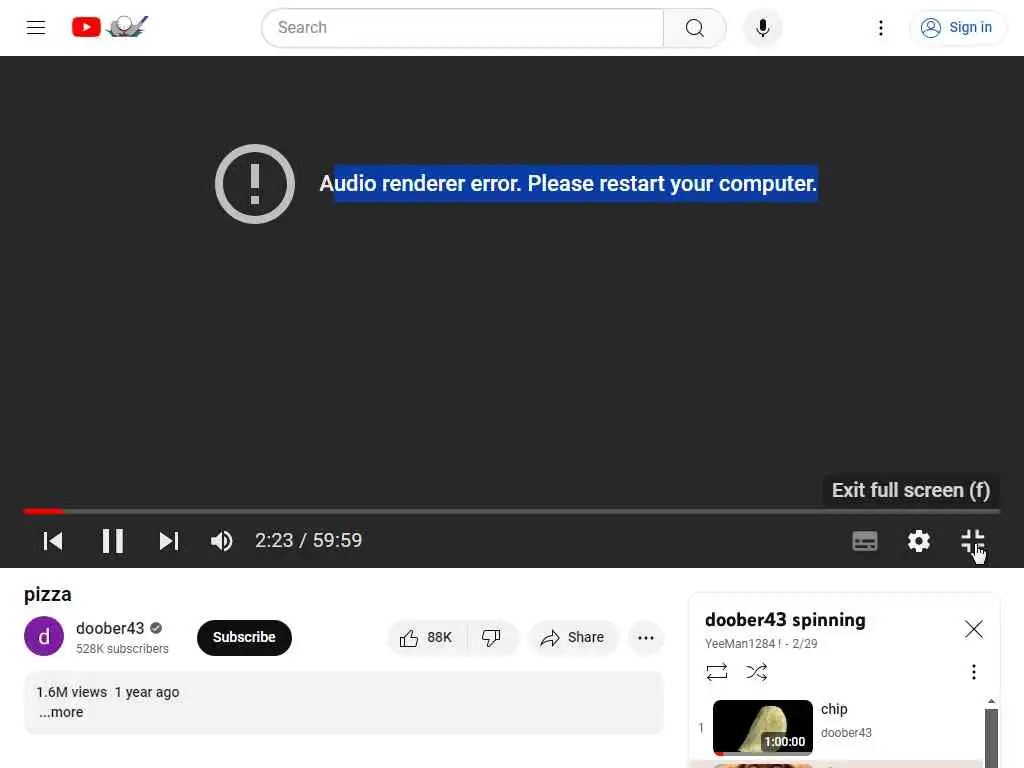
Task: Seek on the video progress bar
Action: coord(511,511)
